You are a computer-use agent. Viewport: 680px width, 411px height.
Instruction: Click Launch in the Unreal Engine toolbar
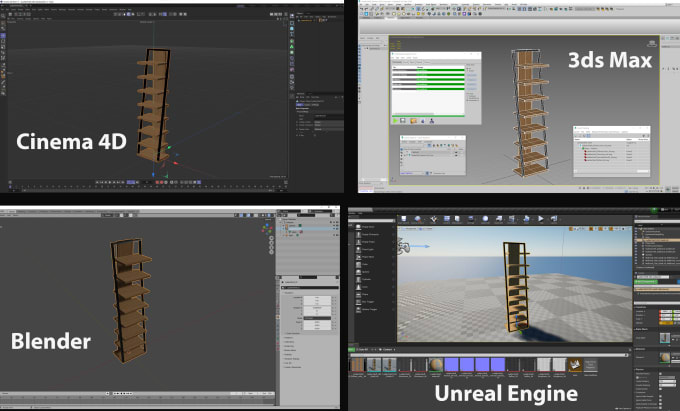pos(554,220)
